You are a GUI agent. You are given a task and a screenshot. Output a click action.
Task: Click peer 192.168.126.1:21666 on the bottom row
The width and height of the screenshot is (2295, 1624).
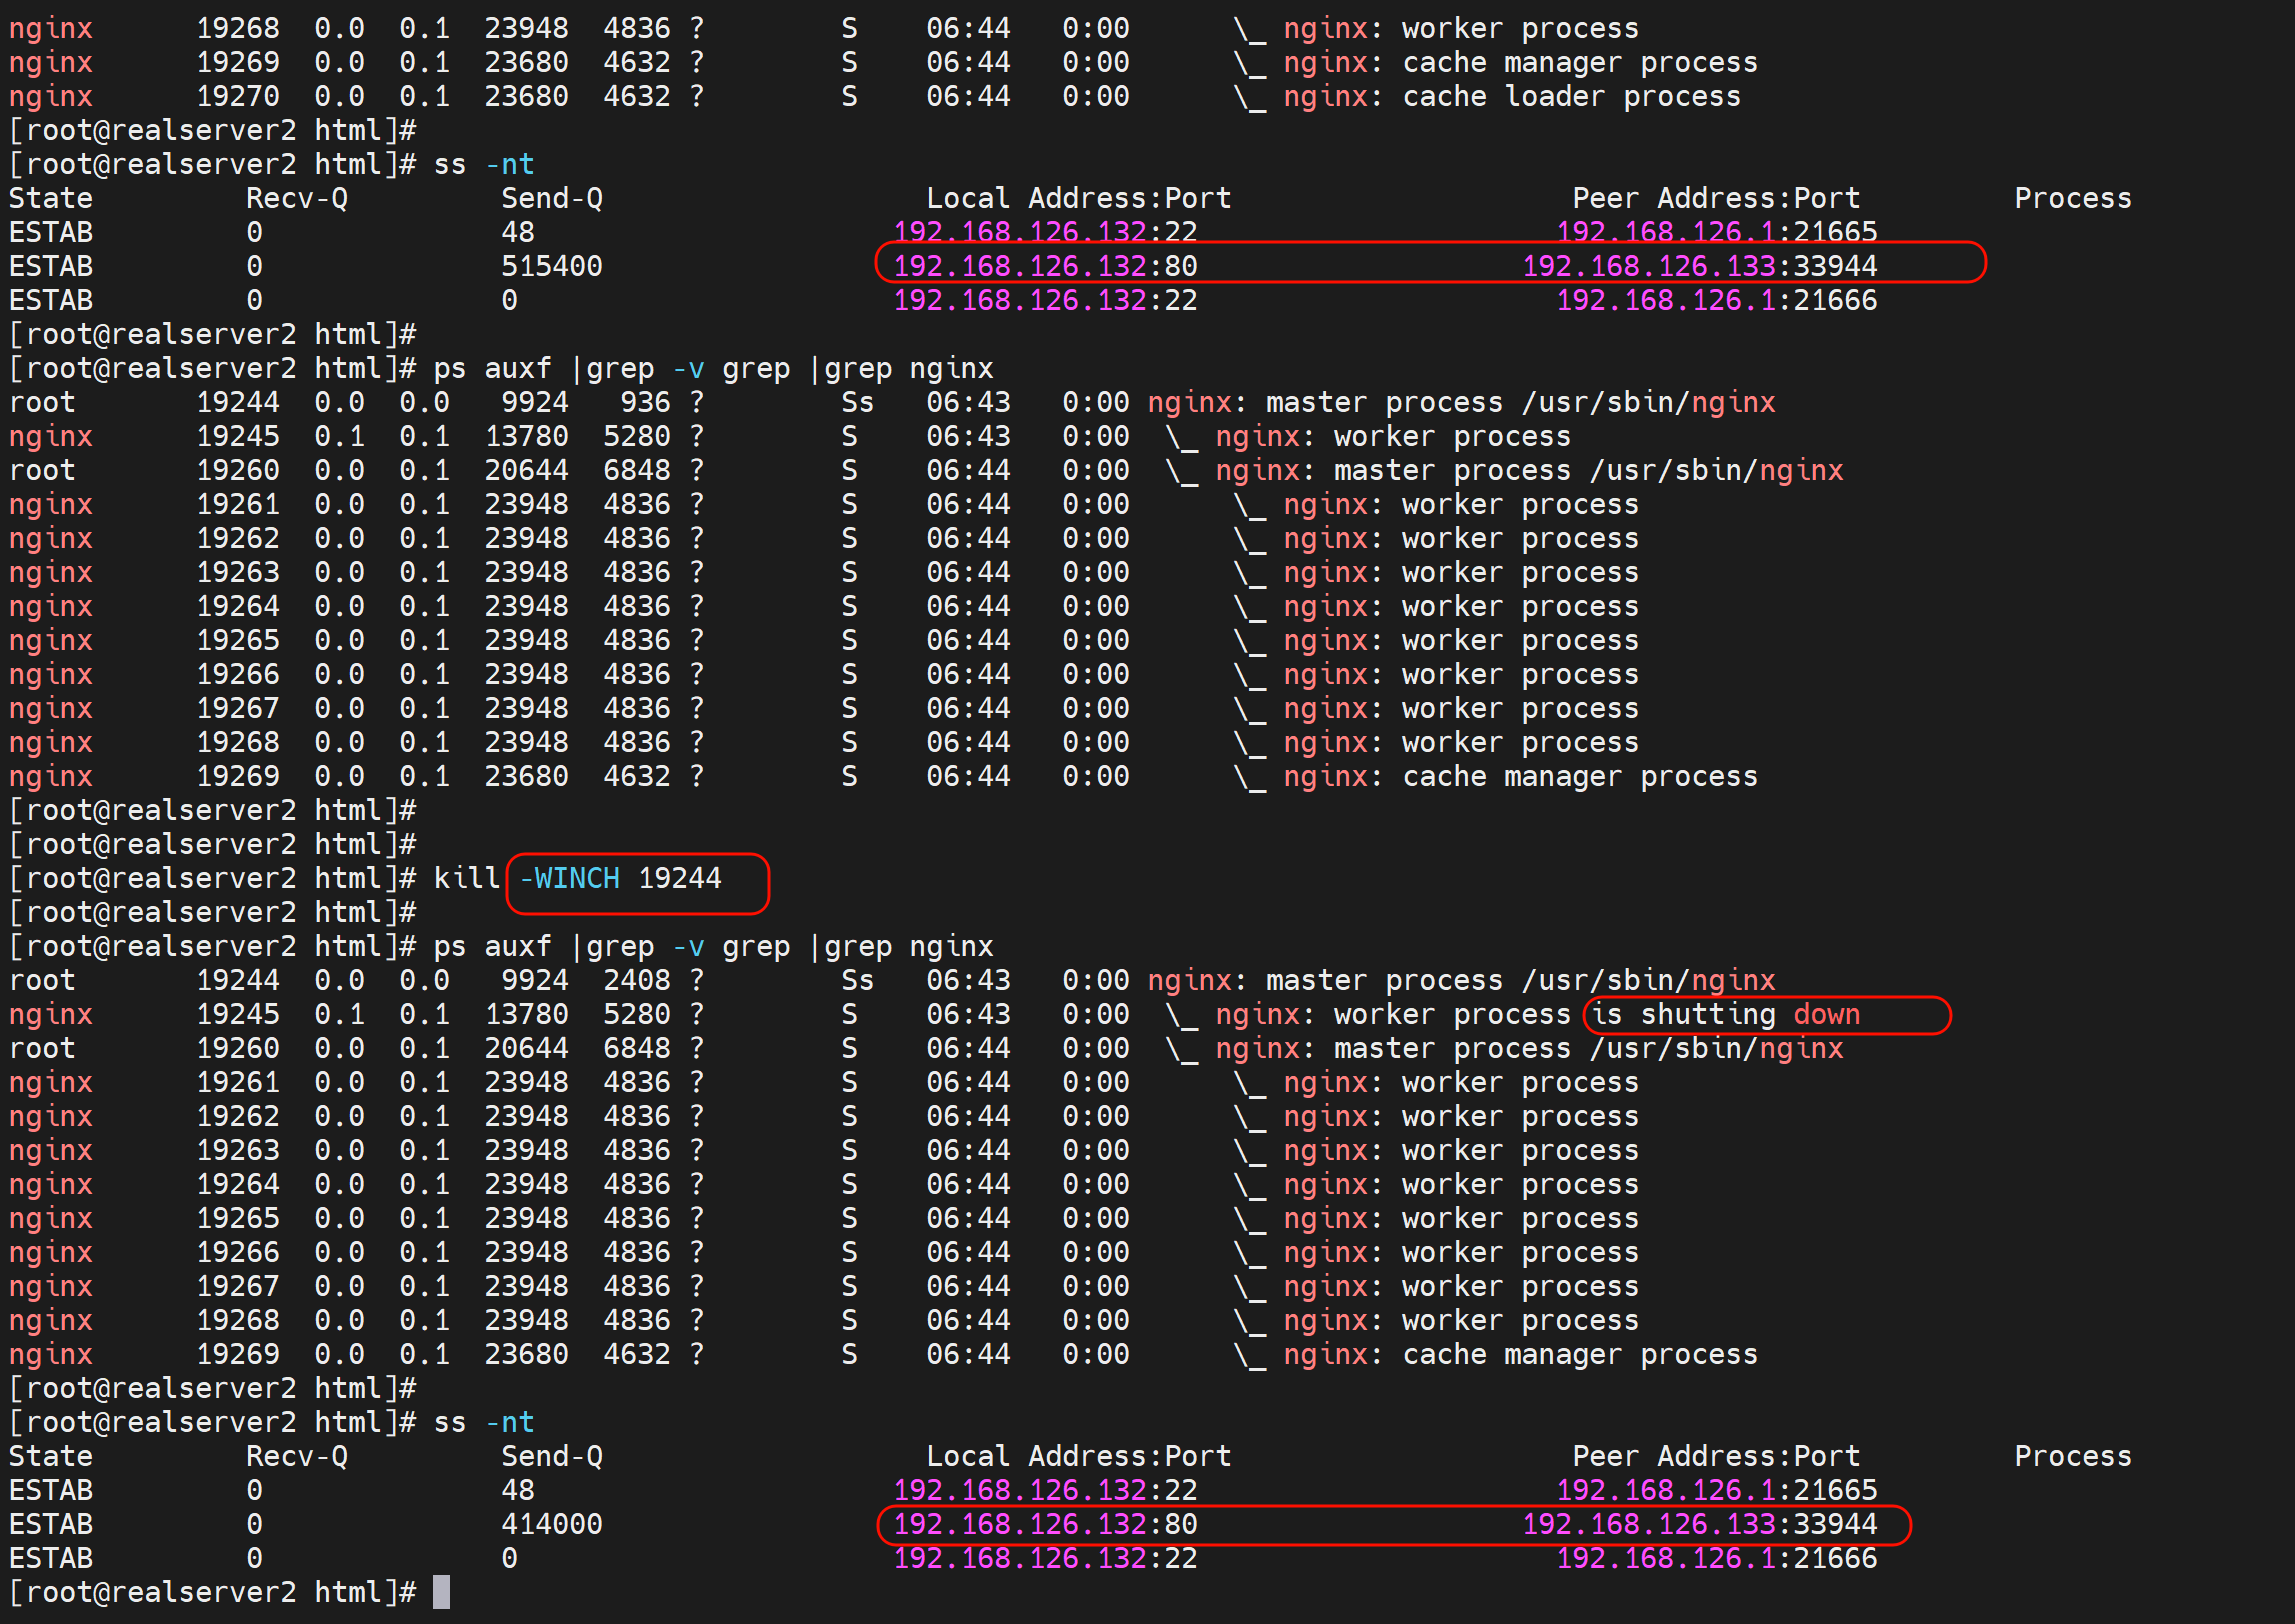(x=1716, y=1559)
